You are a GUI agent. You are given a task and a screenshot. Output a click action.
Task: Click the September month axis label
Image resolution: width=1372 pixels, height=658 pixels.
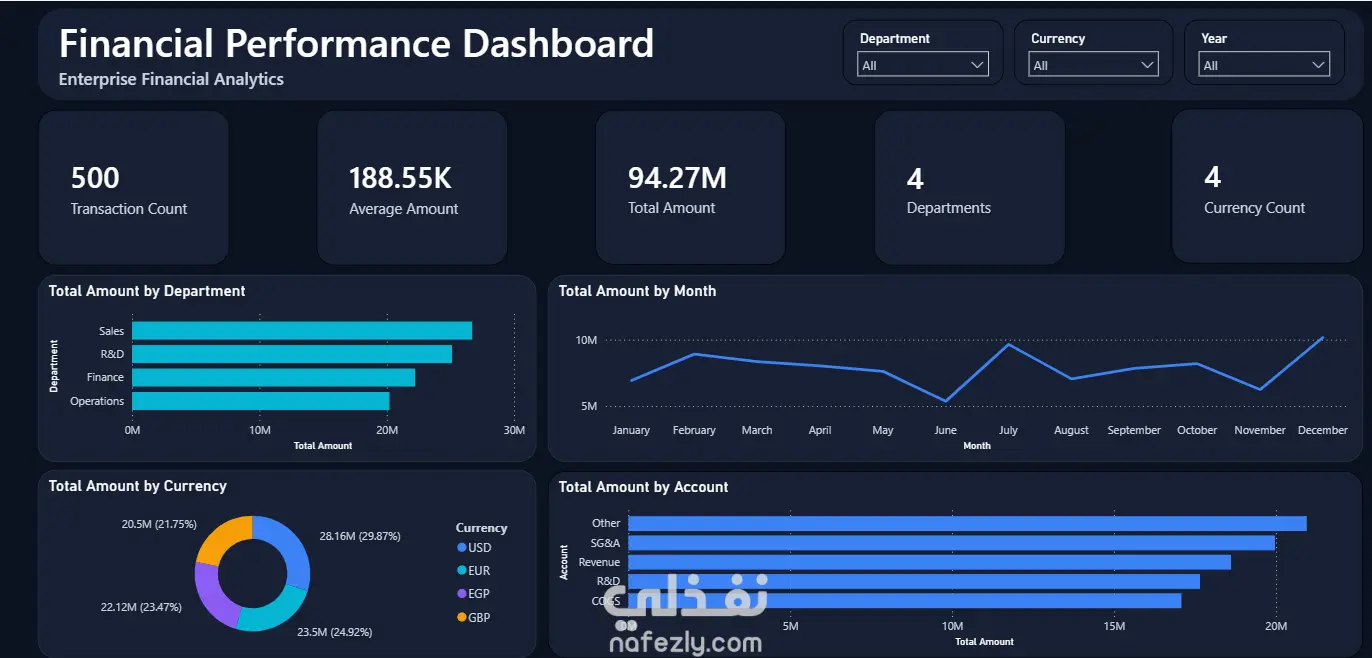(1134, 430)
